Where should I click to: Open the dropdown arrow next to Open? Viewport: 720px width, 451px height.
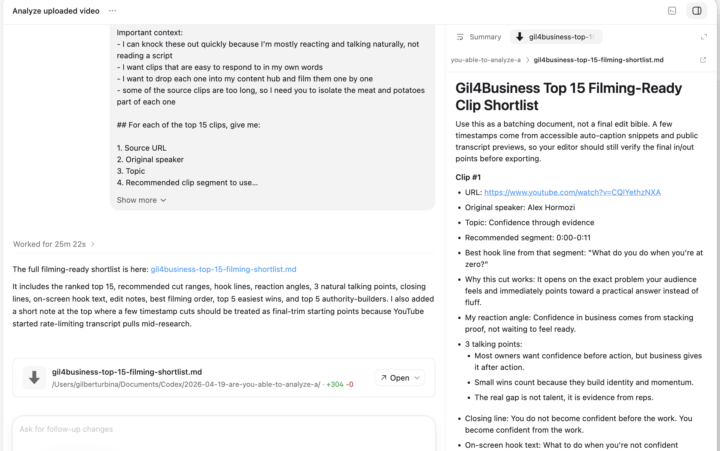click(417, 378)
